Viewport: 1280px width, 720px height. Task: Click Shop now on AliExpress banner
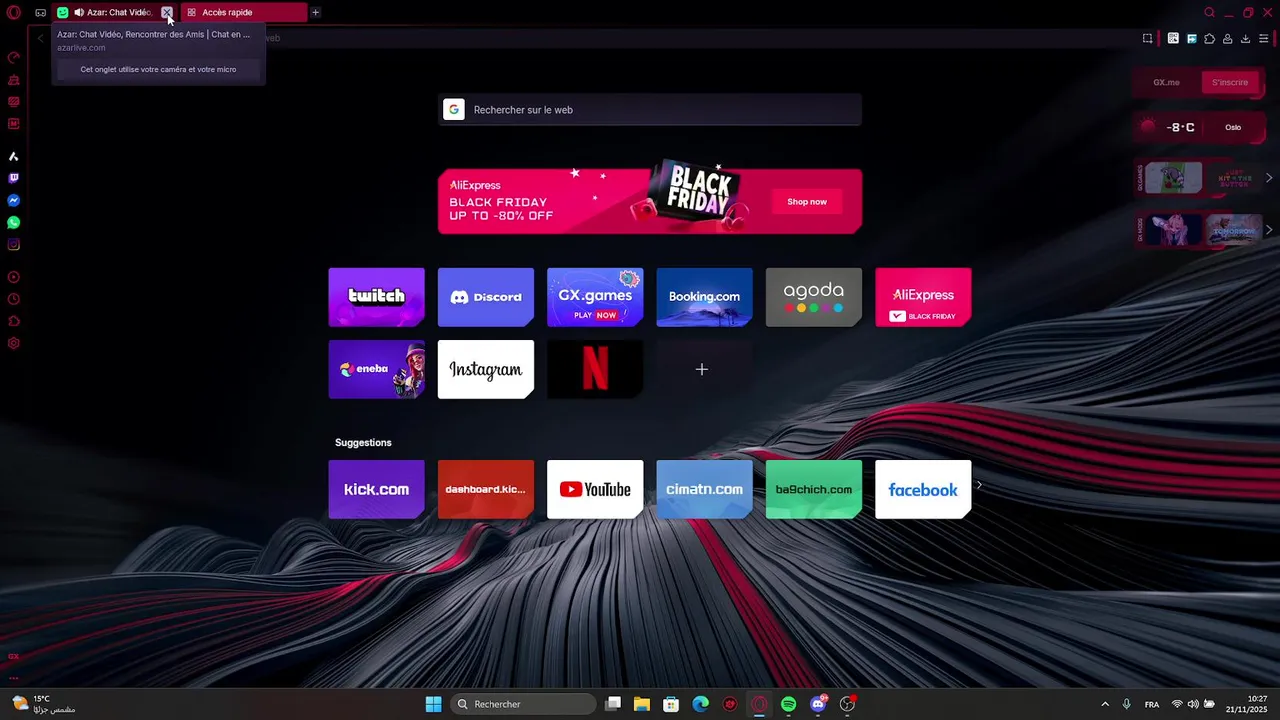pos(807,202)
